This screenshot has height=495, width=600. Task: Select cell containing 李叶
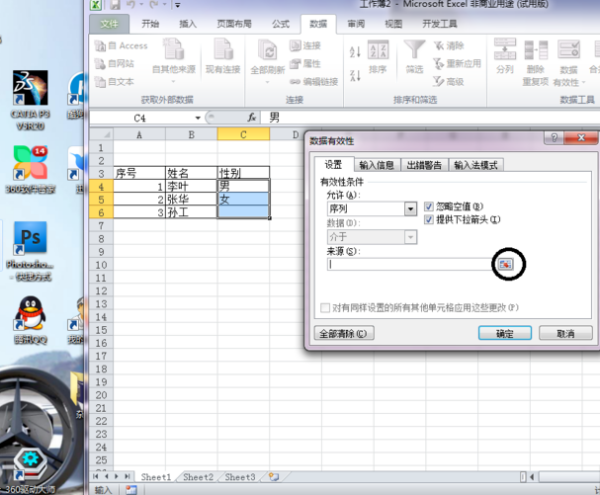click(x=191, y=187)
